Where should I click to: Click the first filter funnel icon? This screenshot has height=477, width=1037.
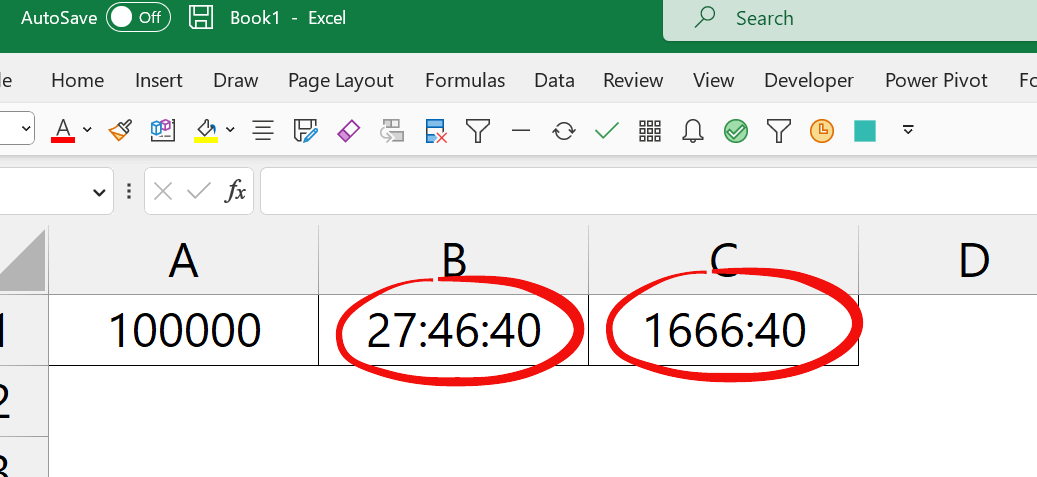click(x=477, y=130)
